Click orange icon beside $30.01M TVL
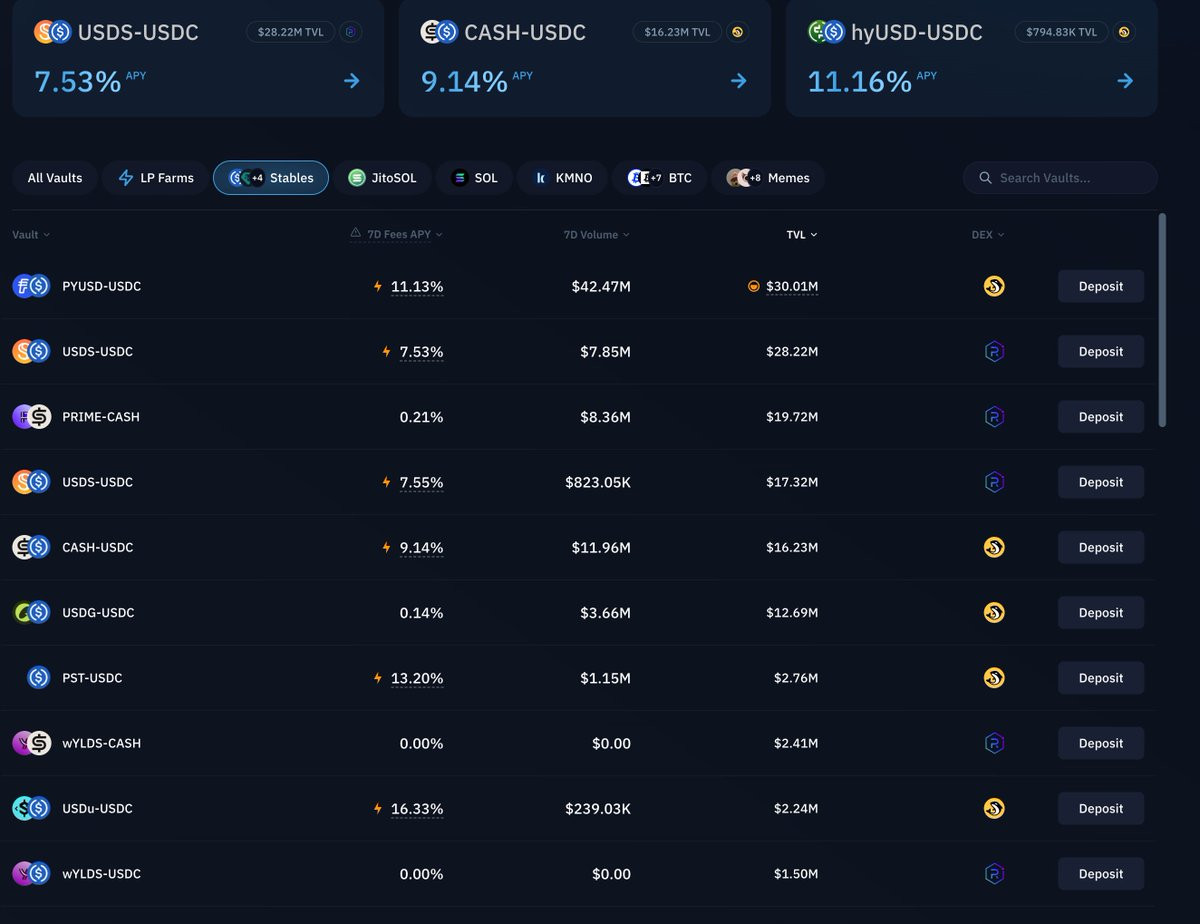 [754, 287]
